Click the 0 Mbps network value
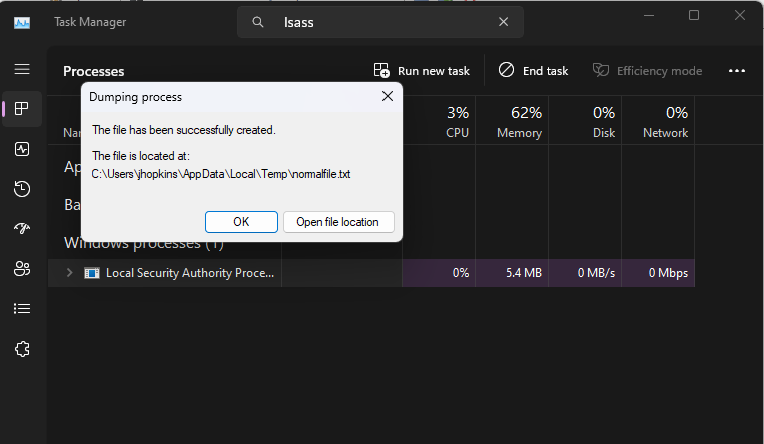Image resolution: width=764 pixels, height=444 pixels. coord(668,273)
